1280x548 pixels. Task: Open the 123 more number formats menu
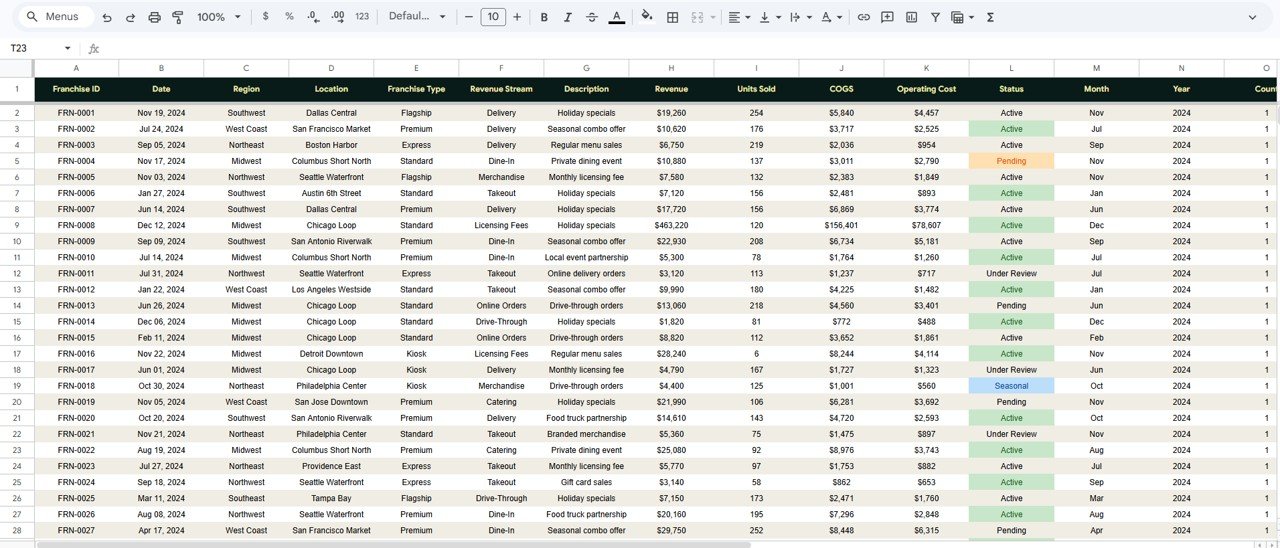tap(362, 17)
